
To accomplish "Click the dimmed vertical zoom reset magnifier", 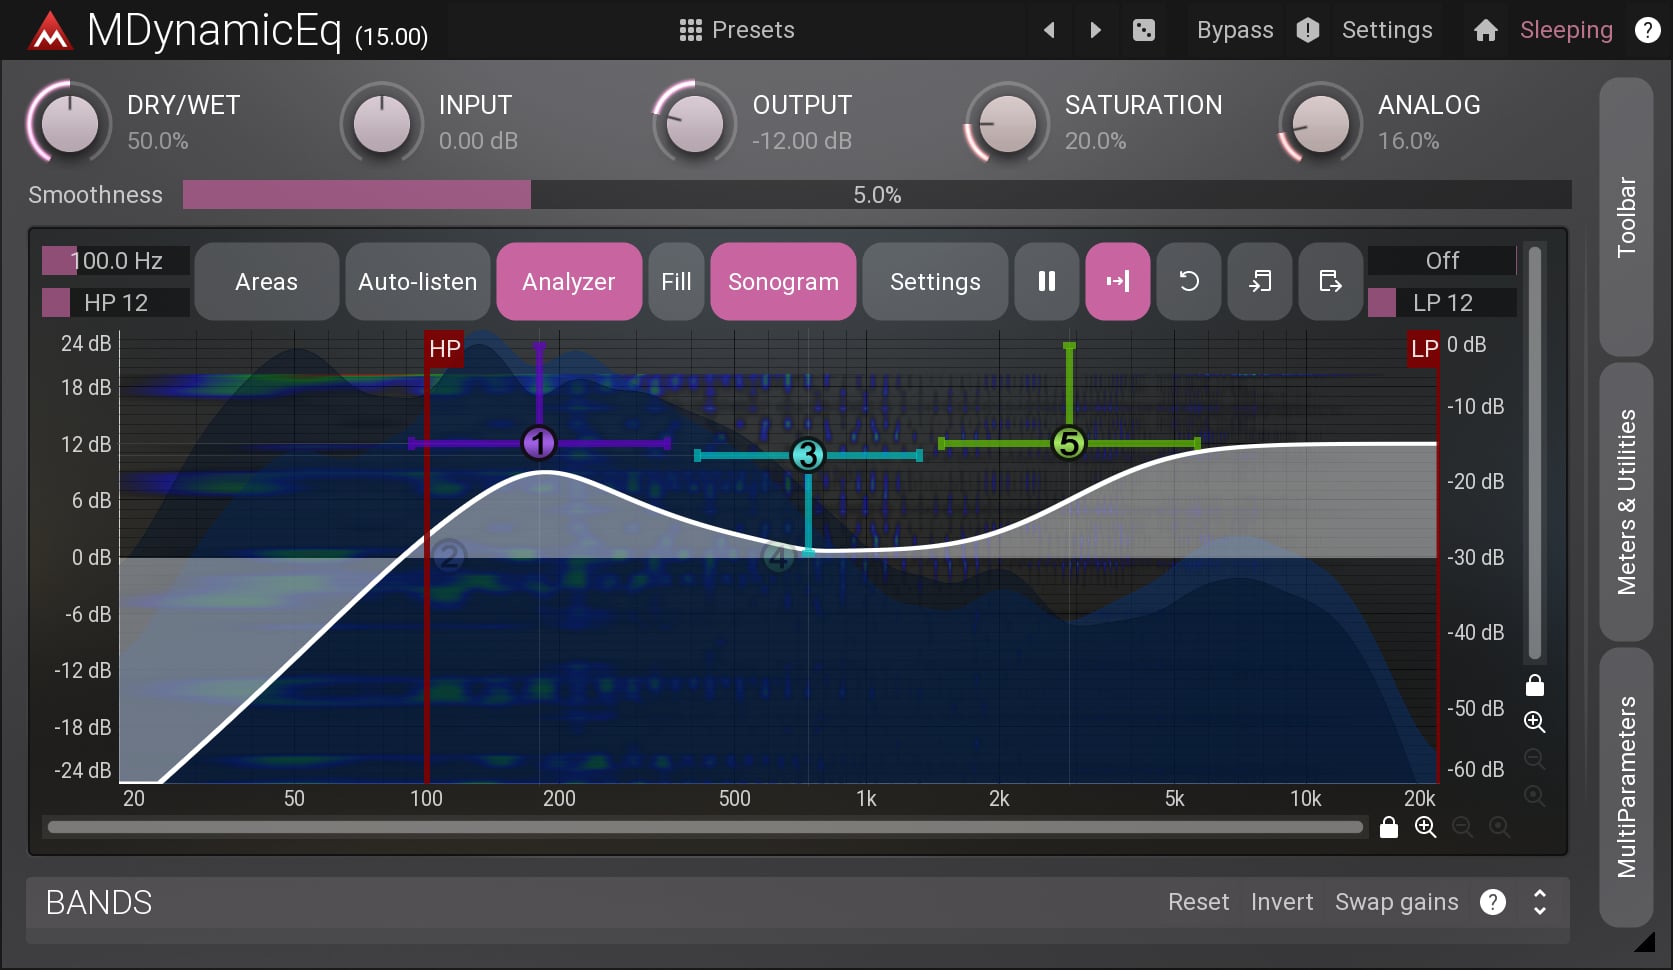I will click(x=1535, y=796).
